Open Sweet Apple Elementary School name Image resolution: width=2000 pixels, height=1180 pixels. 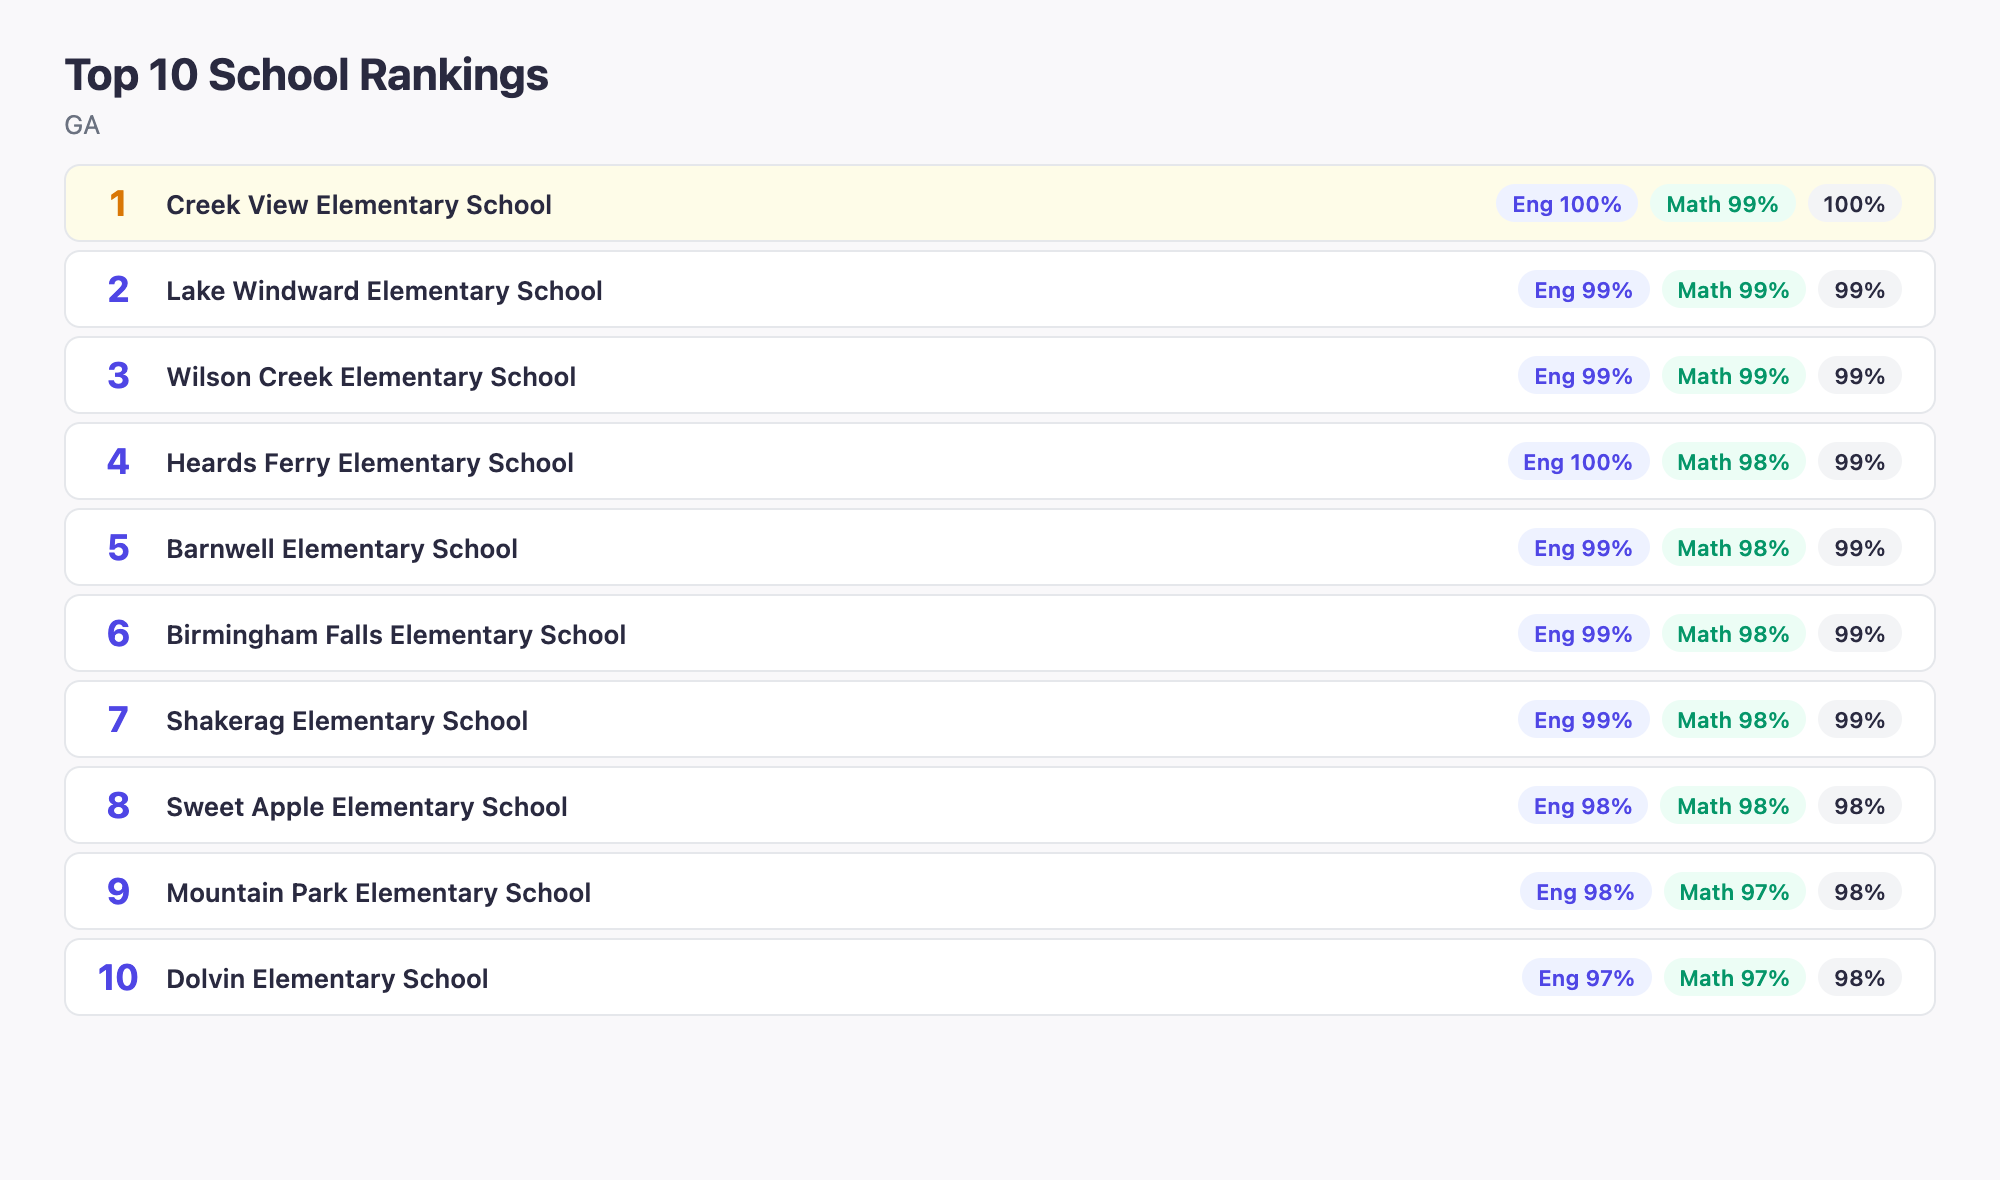(367, 806)
